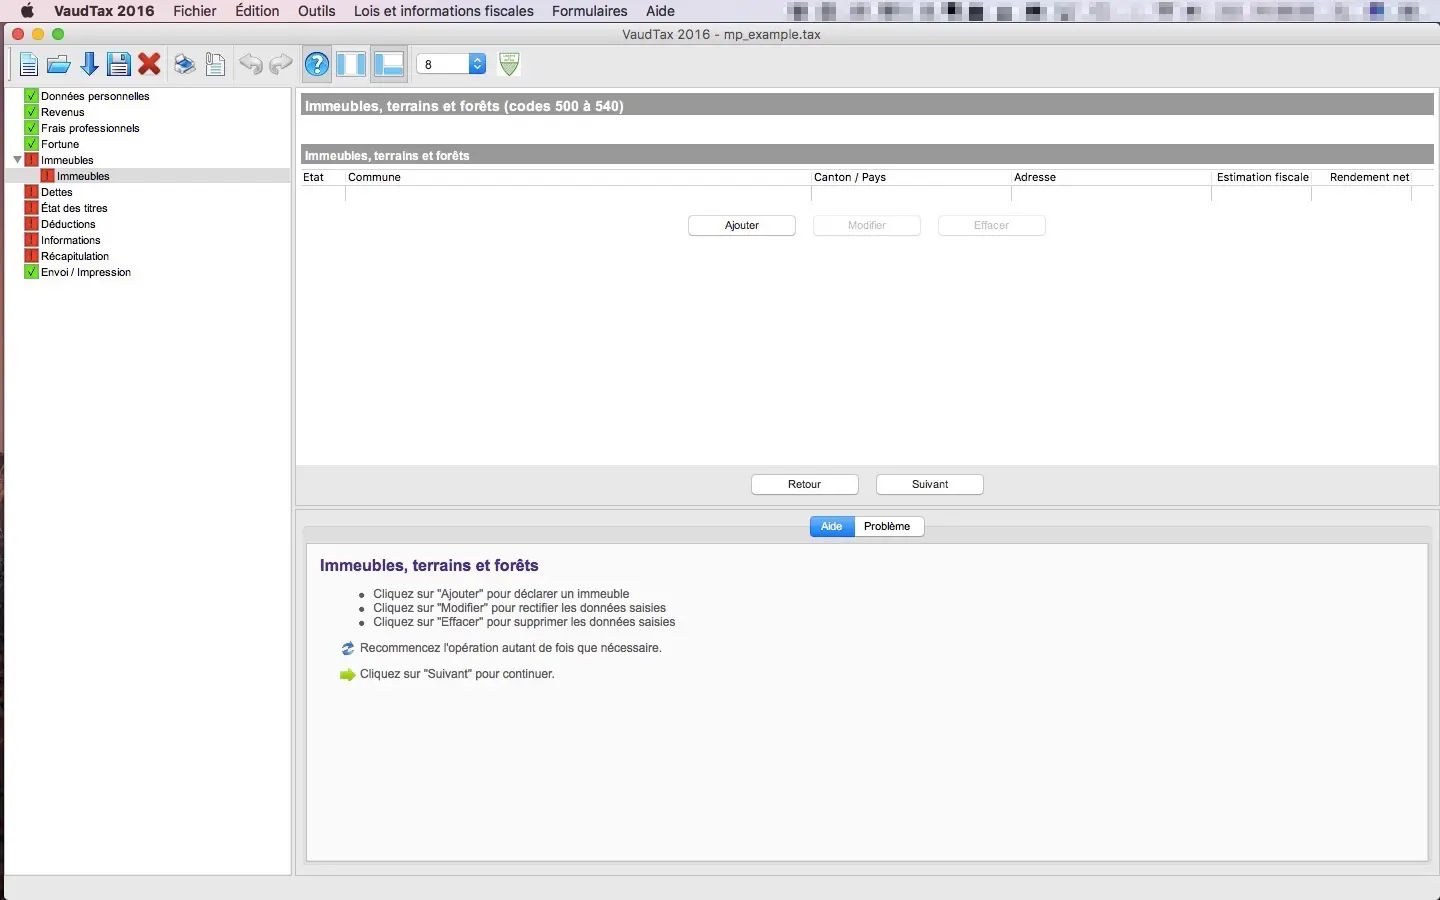This screenshot has width=1440, height=900.
Task: Open the Apple menu
Action: (x=27, y=11)
